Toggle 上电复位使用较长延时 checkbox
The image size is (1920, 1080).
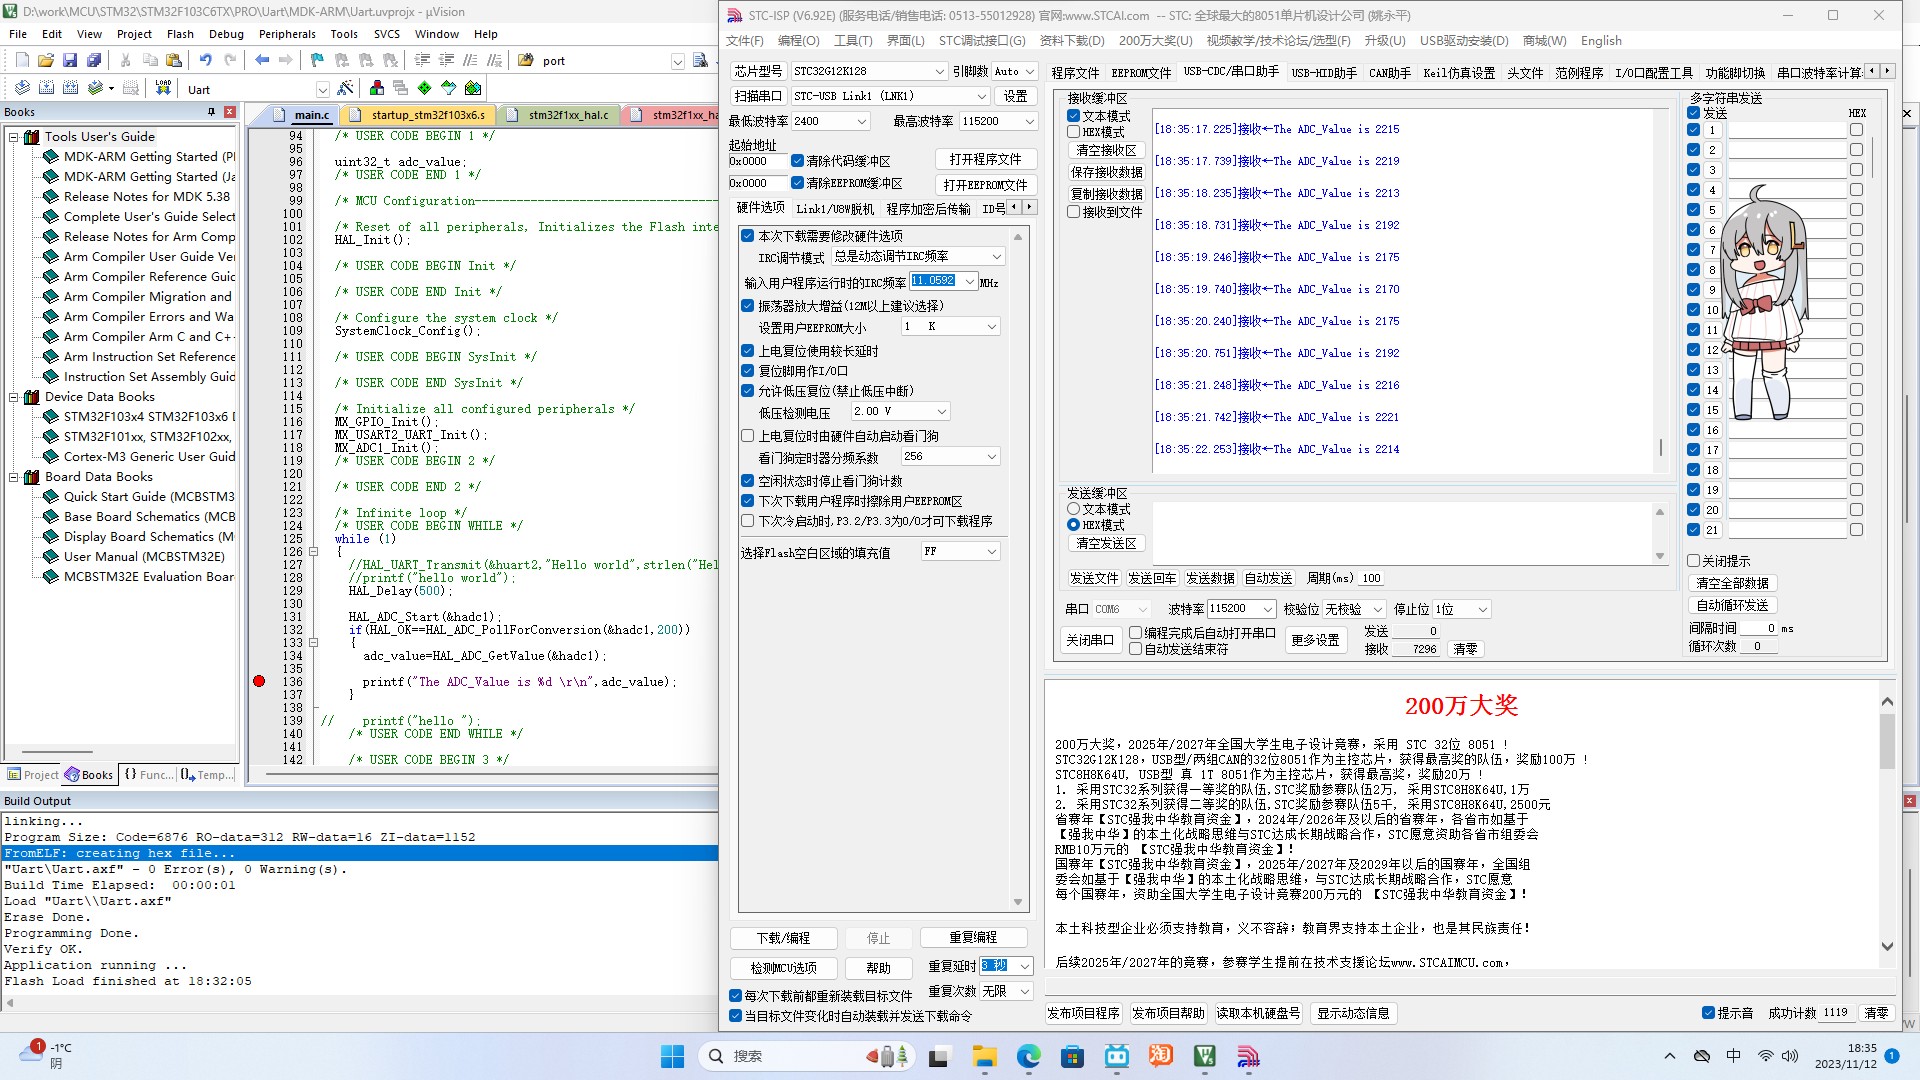coord(747,351)
